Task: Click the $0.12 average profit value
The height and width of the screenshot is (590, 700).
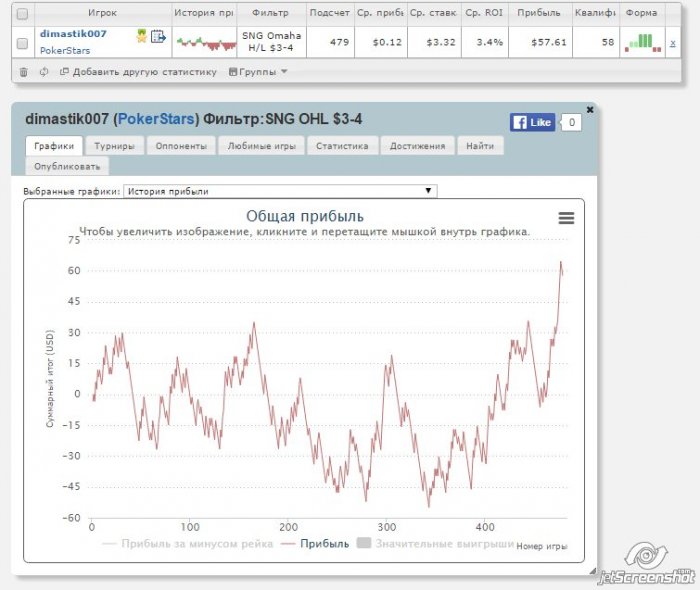Action: tap(388, 42)
